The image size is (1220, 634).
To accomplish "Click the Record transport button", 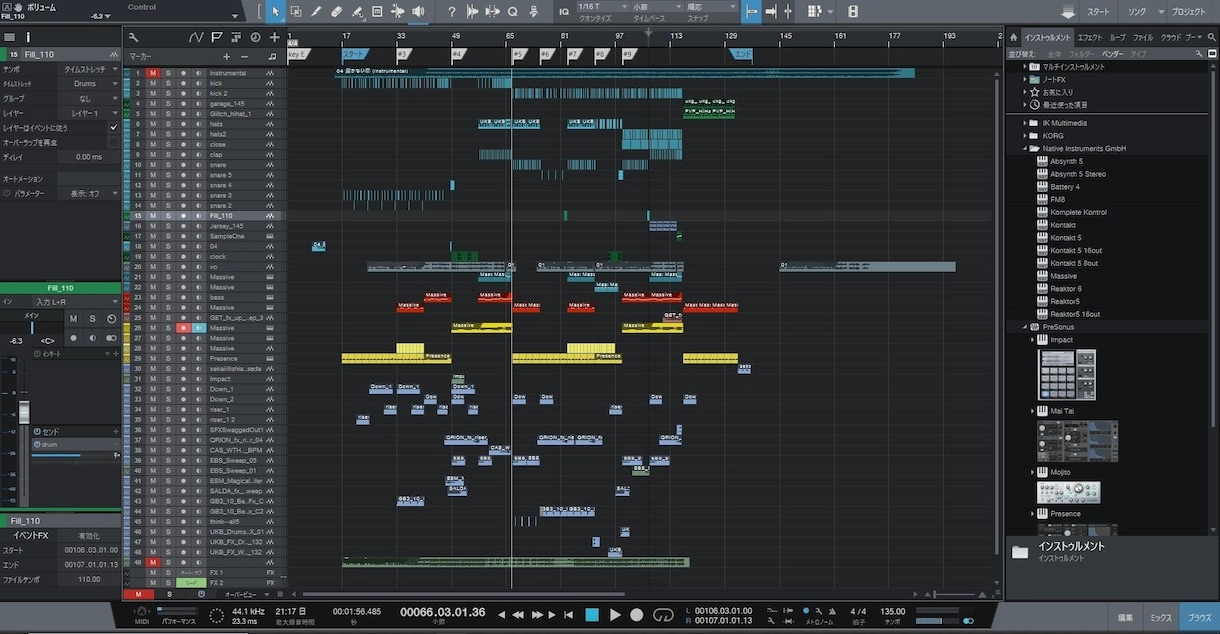I will tap(637, 615).
